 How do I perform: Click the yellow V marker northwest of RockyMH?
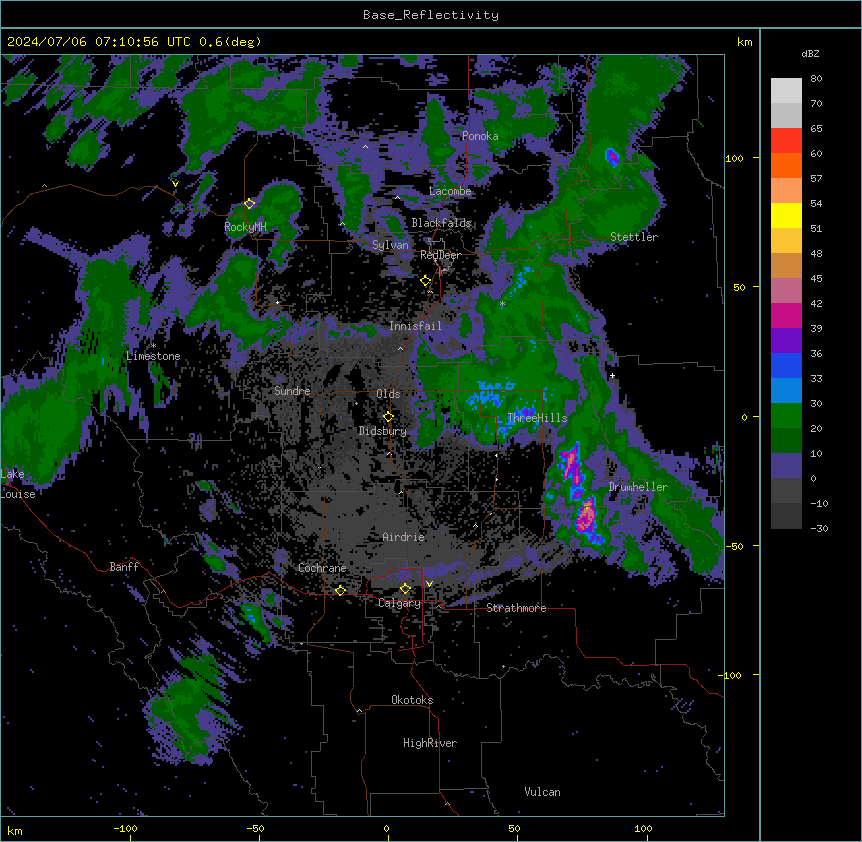coord(175,184)
